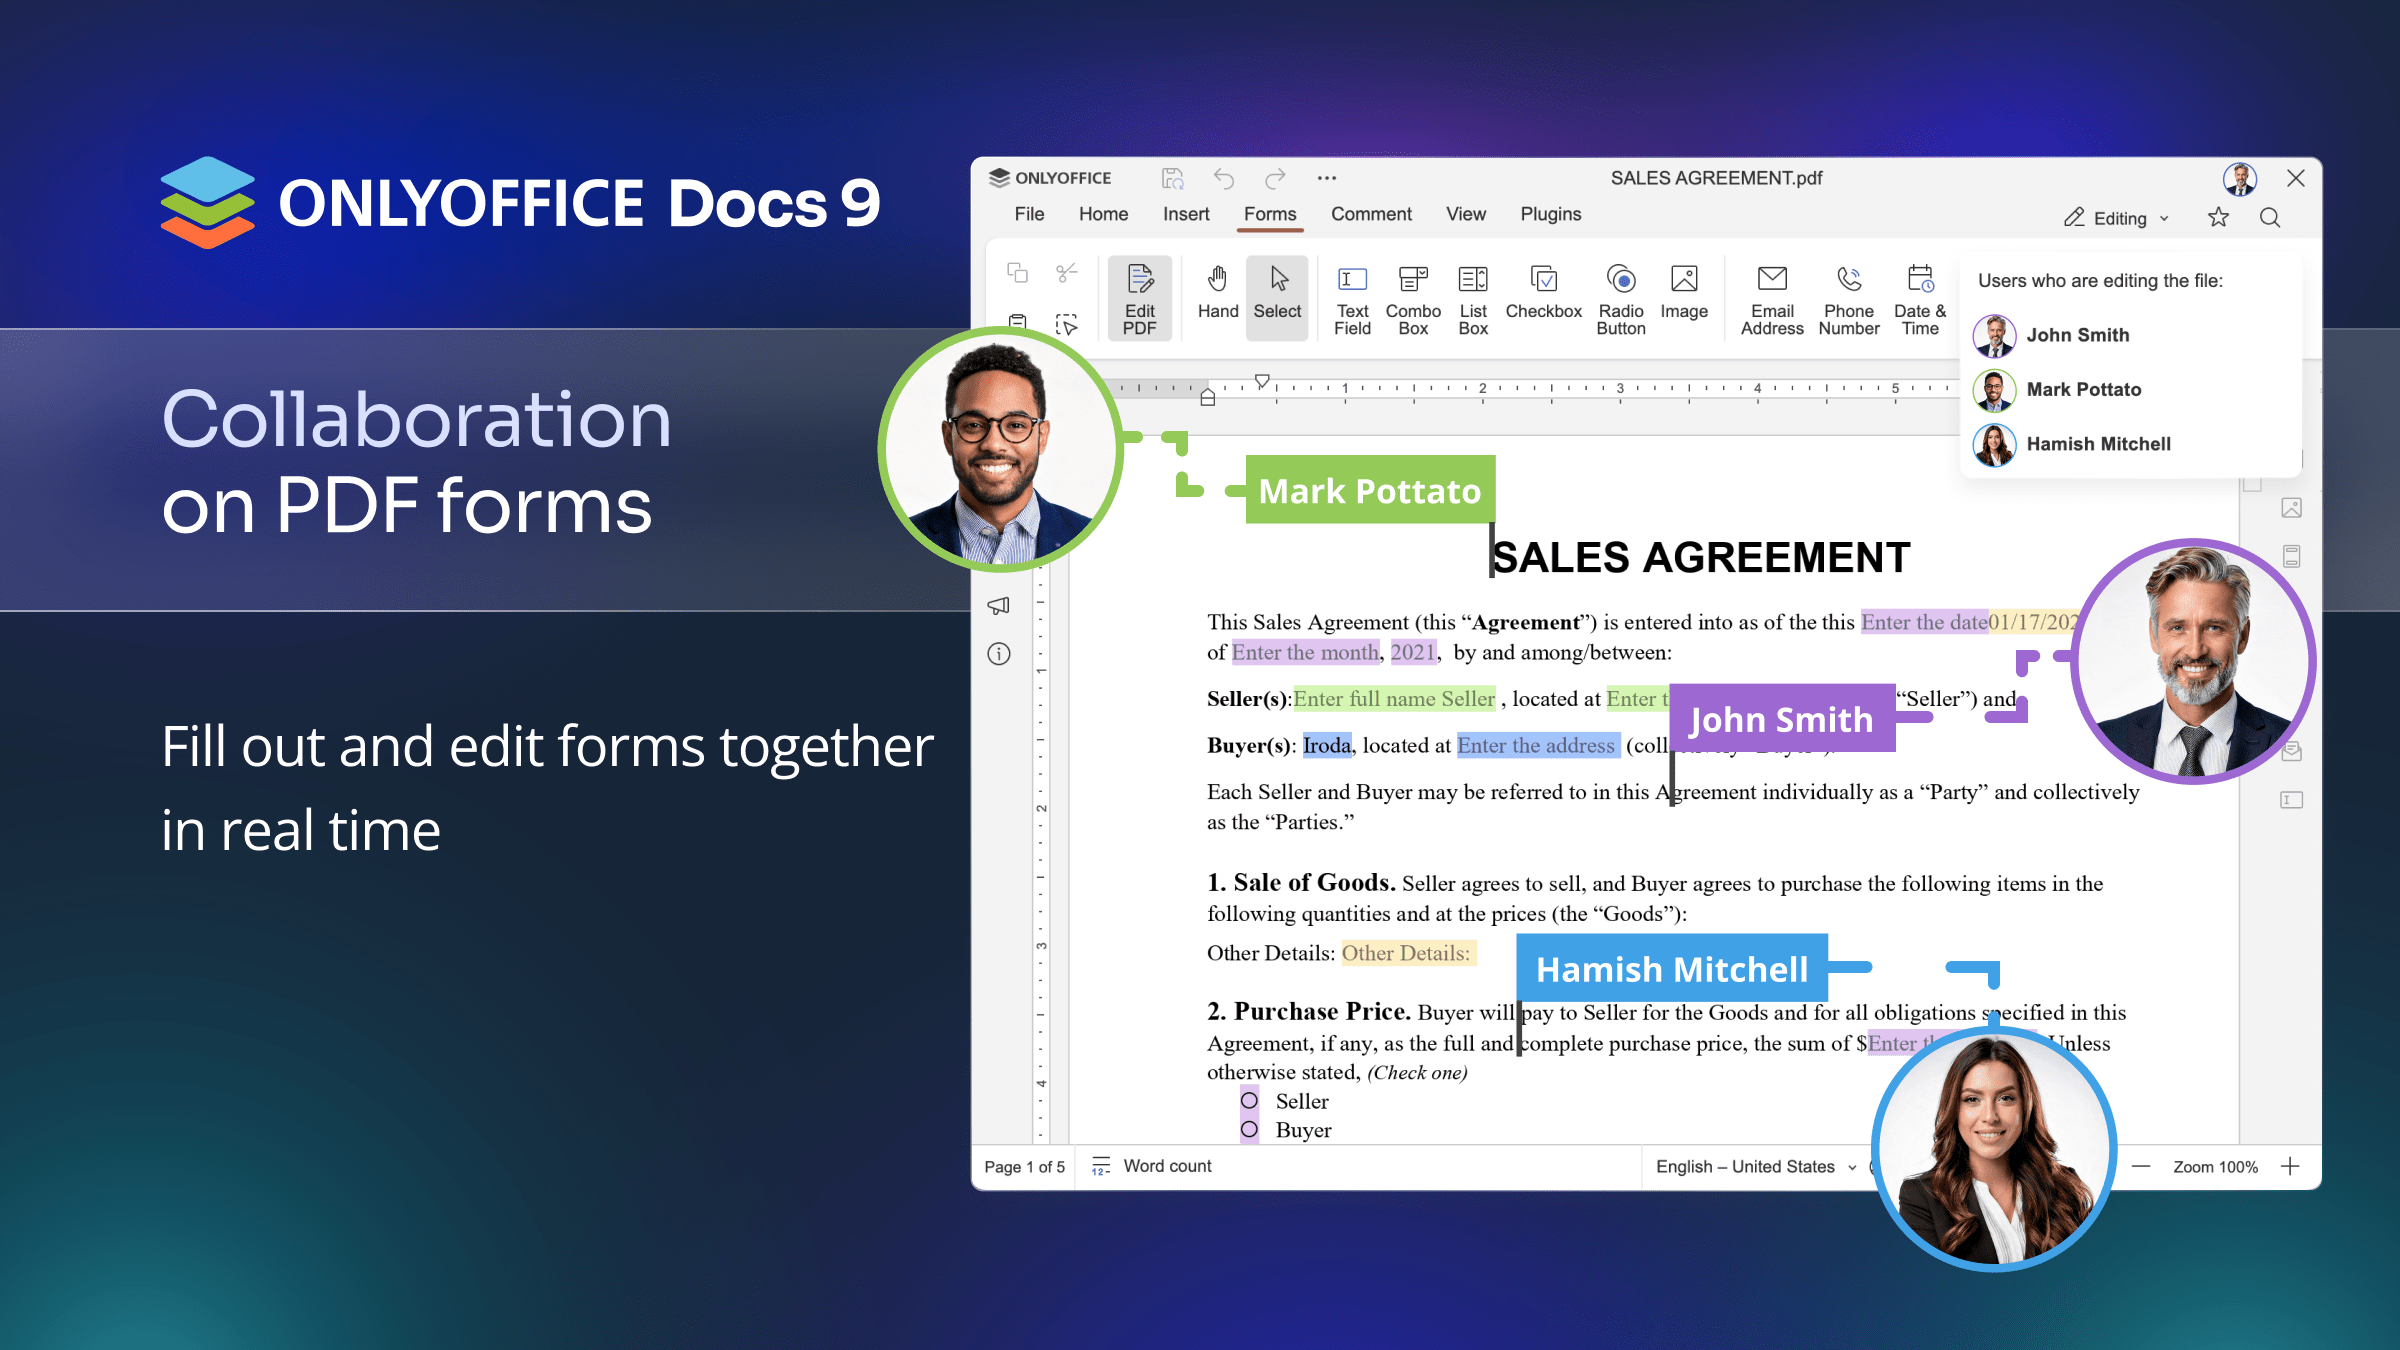
Task: Select the Seller radio button
Action: tap(1249, 1101)
